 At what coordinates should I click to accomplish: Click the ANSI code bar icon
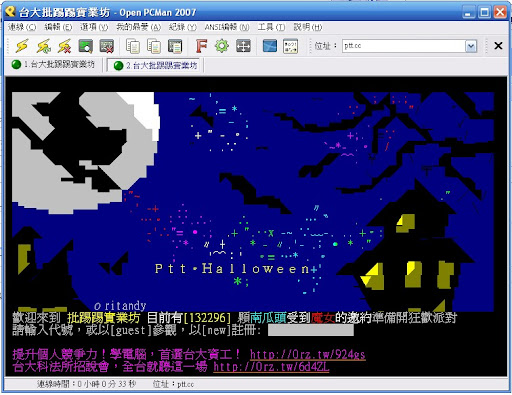290,46
